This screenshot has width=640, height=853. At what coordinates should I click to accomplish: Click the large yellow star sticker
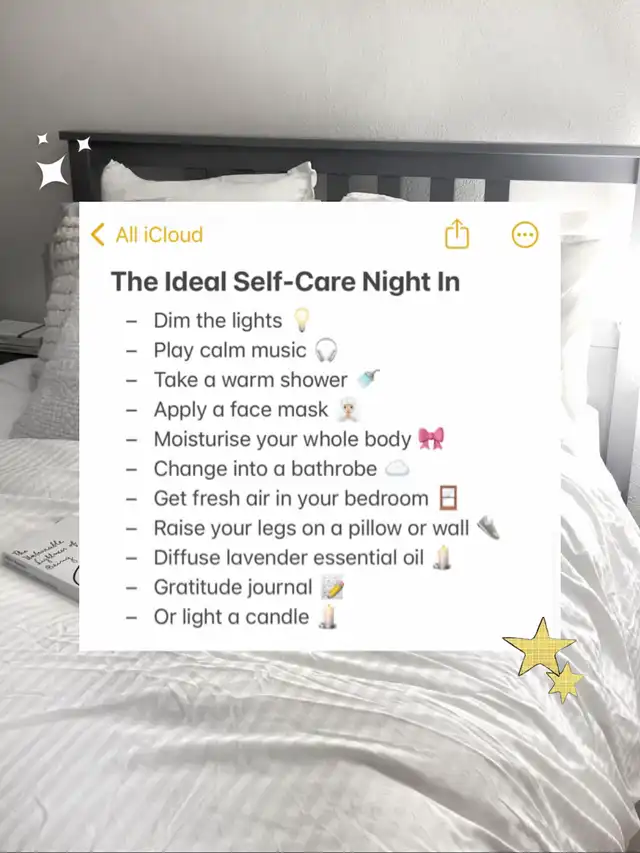coord(539,647)
